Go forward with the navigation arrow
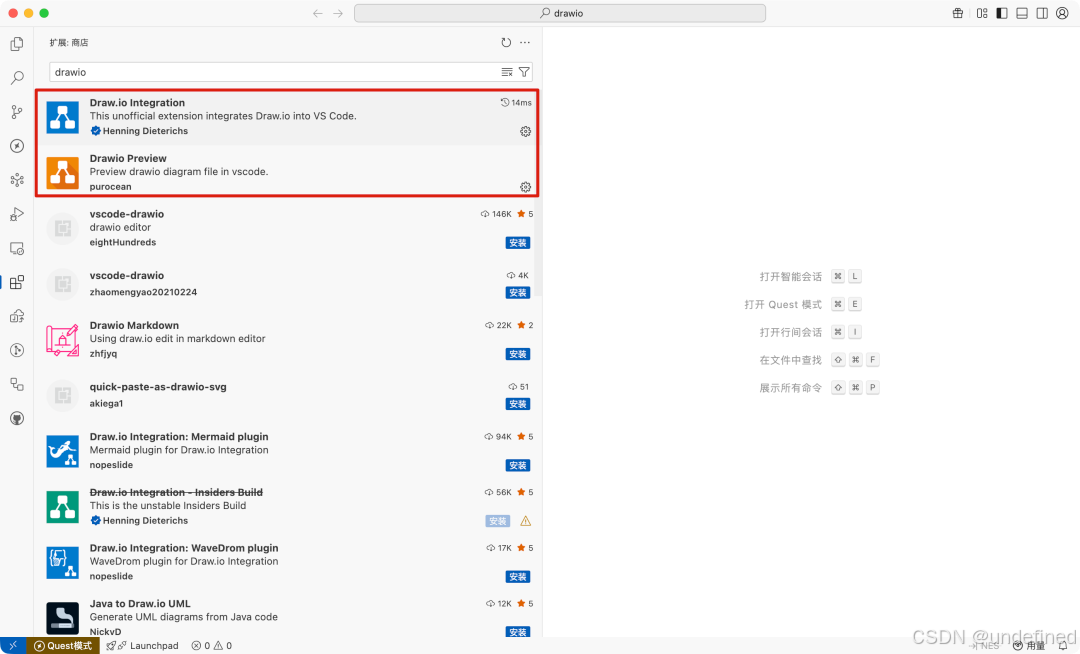This screenshot has width=1080, height=654. pyautogui.click(x=338, y=13)
